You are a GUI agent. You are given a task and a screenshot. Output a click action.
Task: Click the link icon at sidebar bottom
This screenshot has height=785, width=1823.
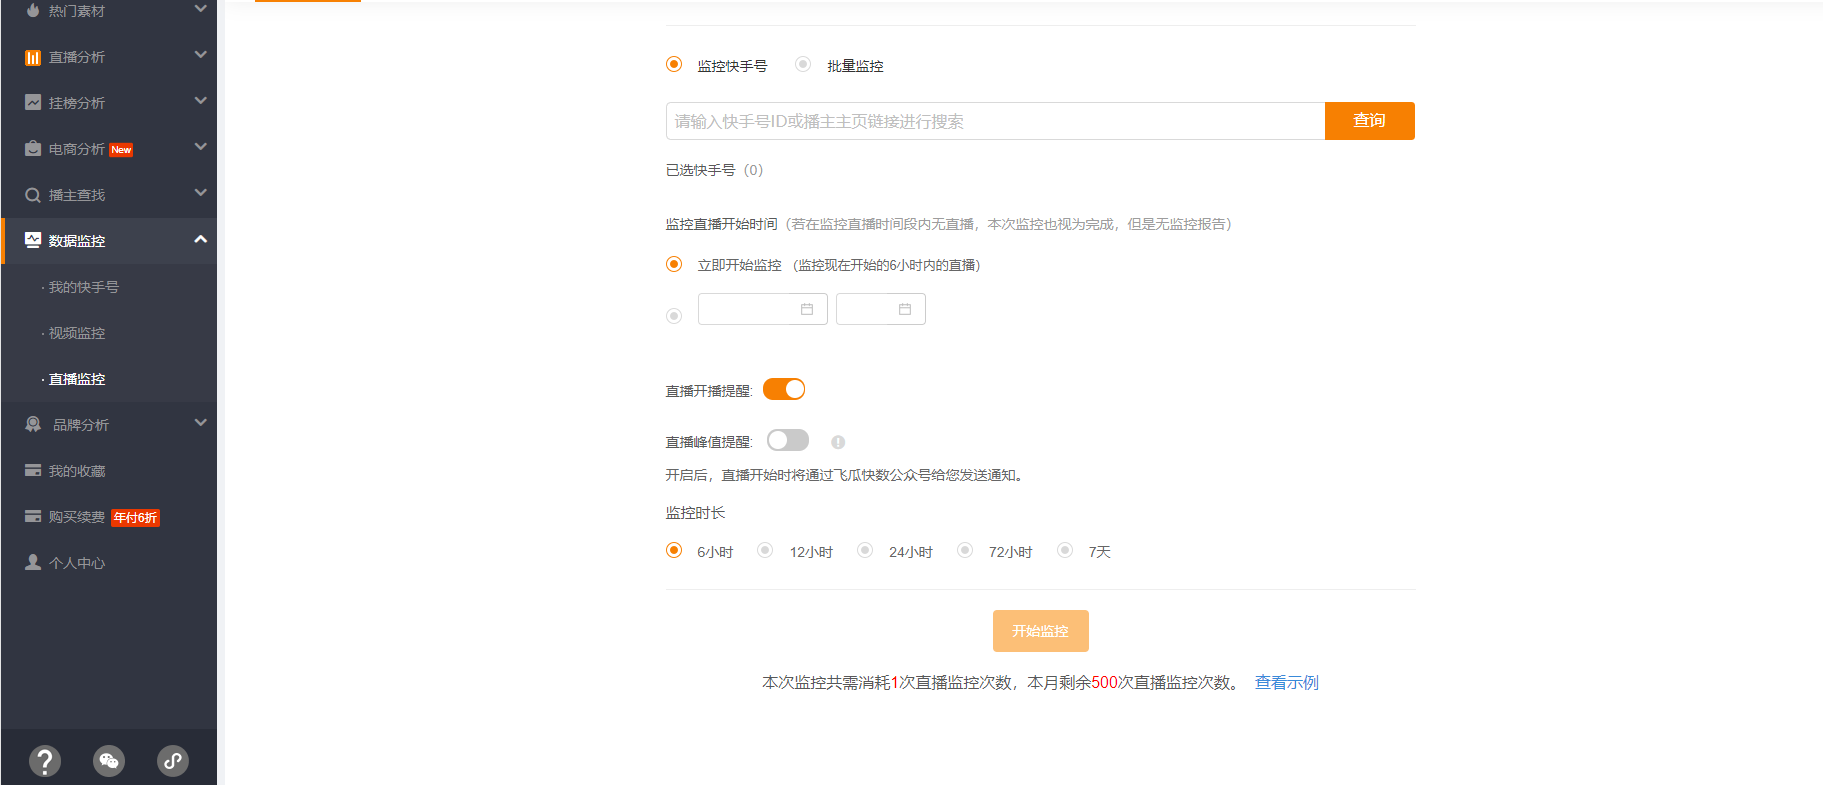click(x=173, y=761)
